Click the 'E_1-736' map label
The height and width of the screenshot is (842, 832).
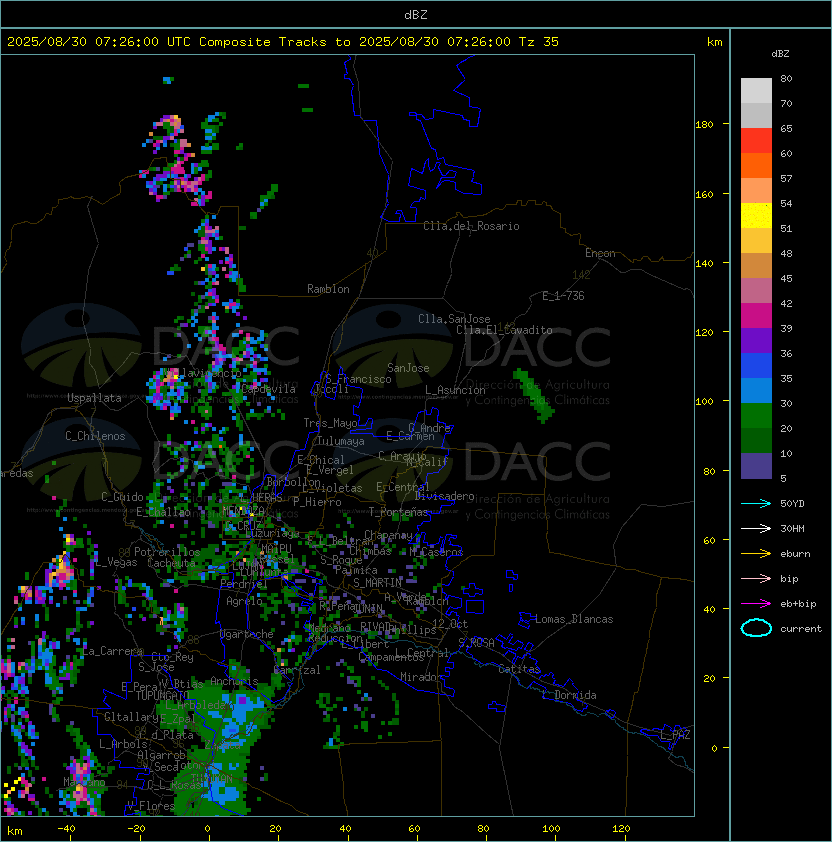click(x=563, y=296)
